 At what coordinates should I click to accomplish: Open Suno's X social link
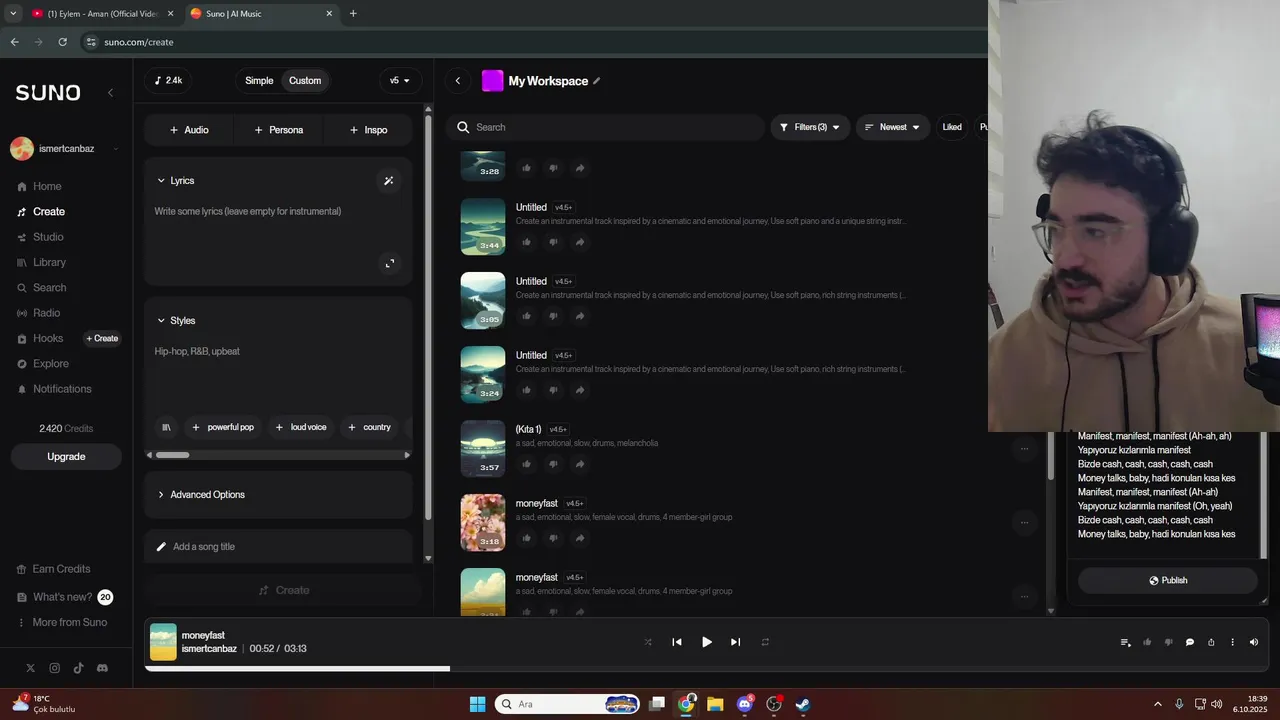pyautogui.click(x=30, y=668)
